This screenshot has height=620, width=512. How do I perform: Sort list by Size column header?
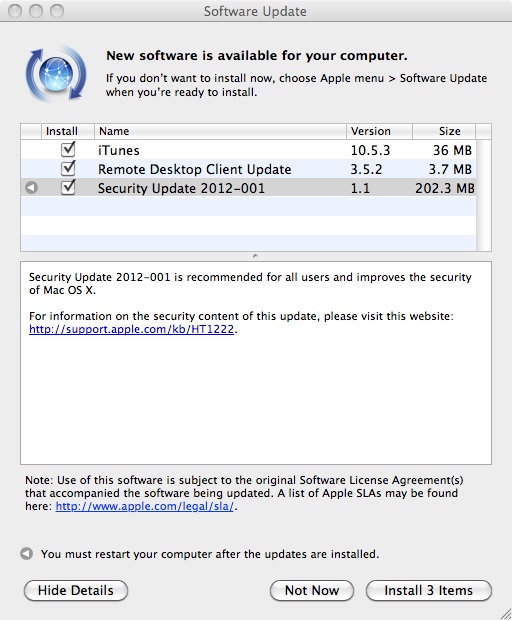pos(444,131)
